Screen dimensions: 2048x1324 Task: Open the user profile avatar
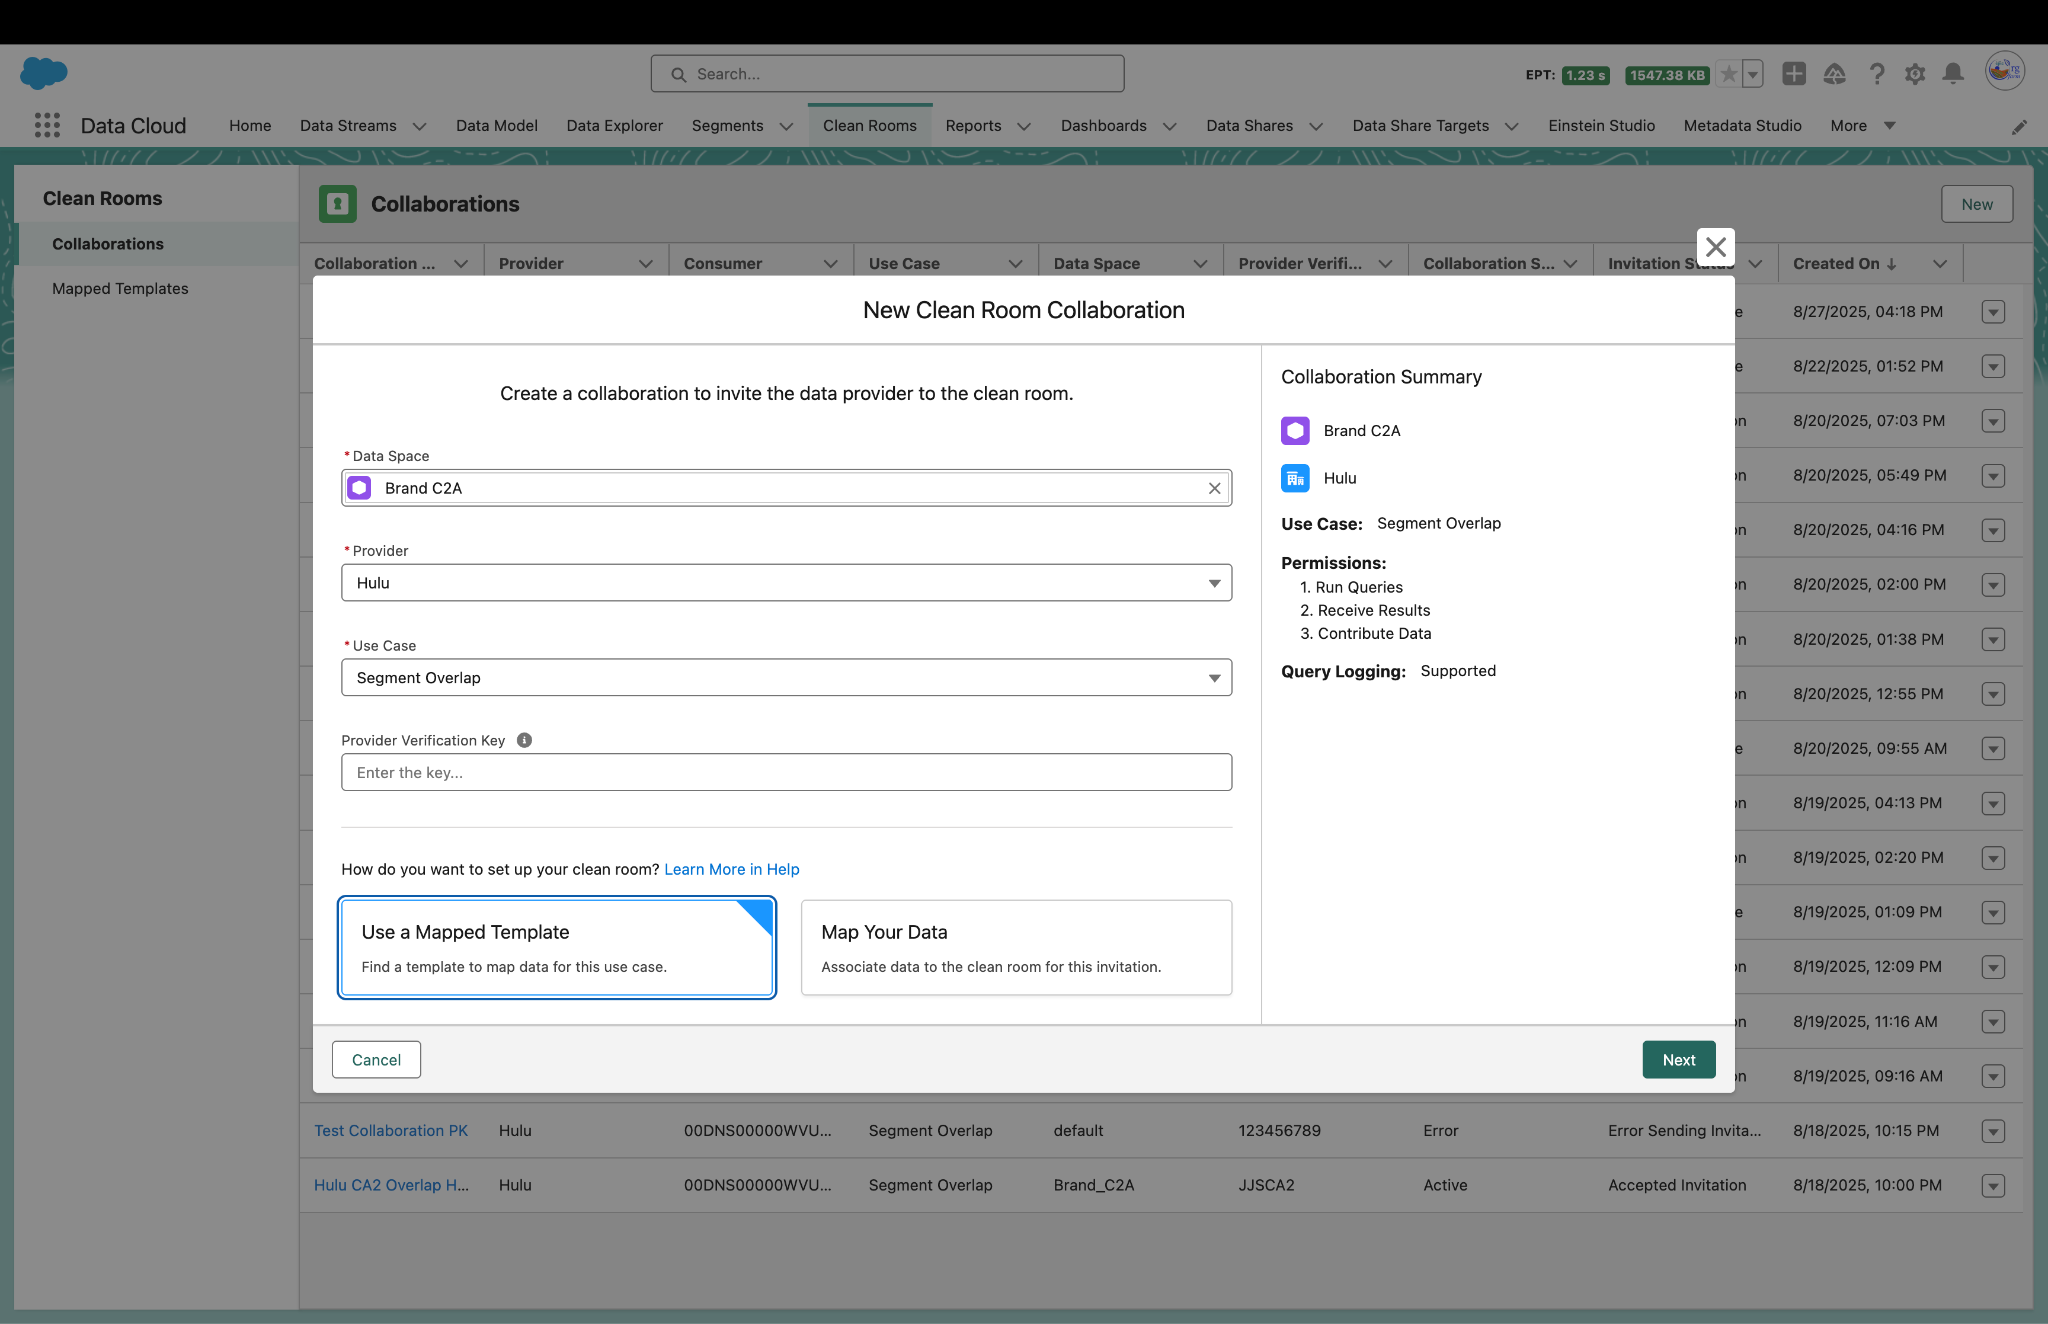(x=2005, y=71)
